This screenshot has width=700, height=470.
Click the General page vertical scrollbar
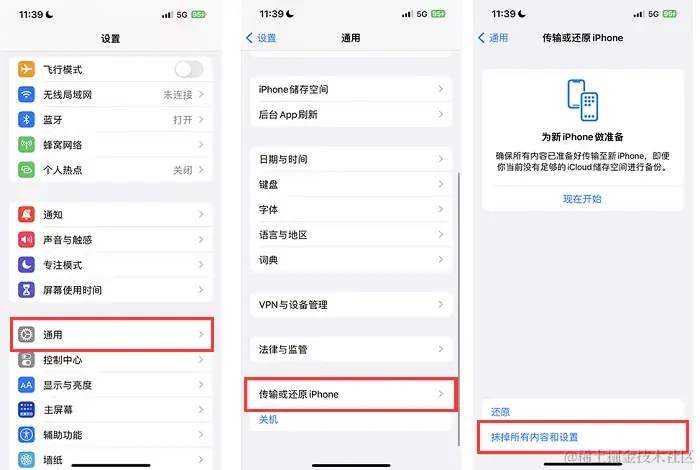(x=458, y=309)
